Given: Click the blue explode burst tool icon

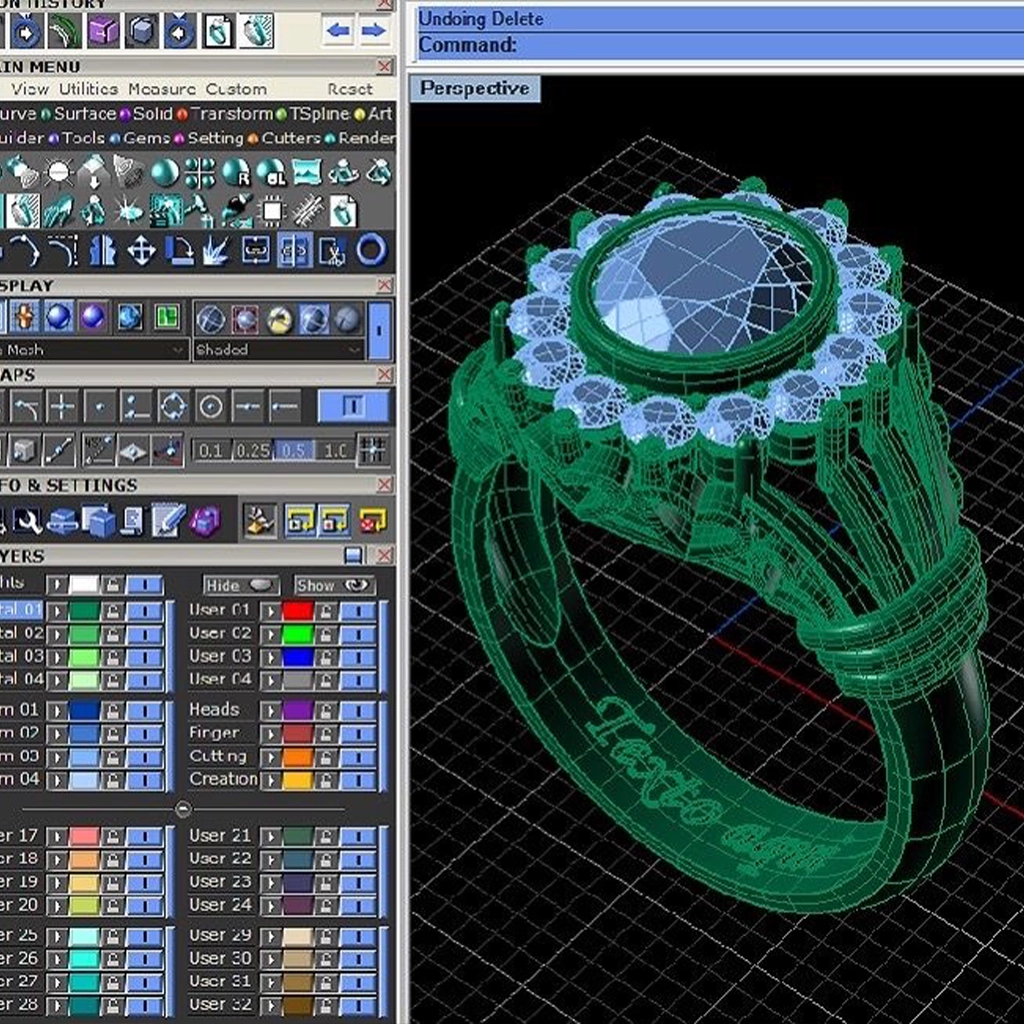Looking at the screenshot, I should 216,251.
